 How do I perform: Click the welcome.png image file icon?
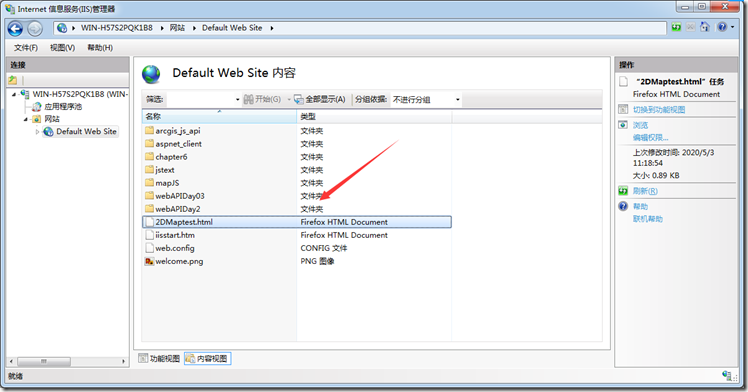pos(149,261)
